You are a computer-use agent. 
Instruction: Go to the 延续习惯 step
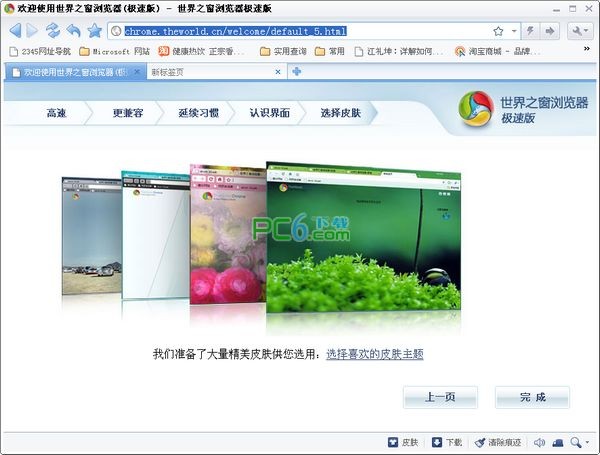199,113
